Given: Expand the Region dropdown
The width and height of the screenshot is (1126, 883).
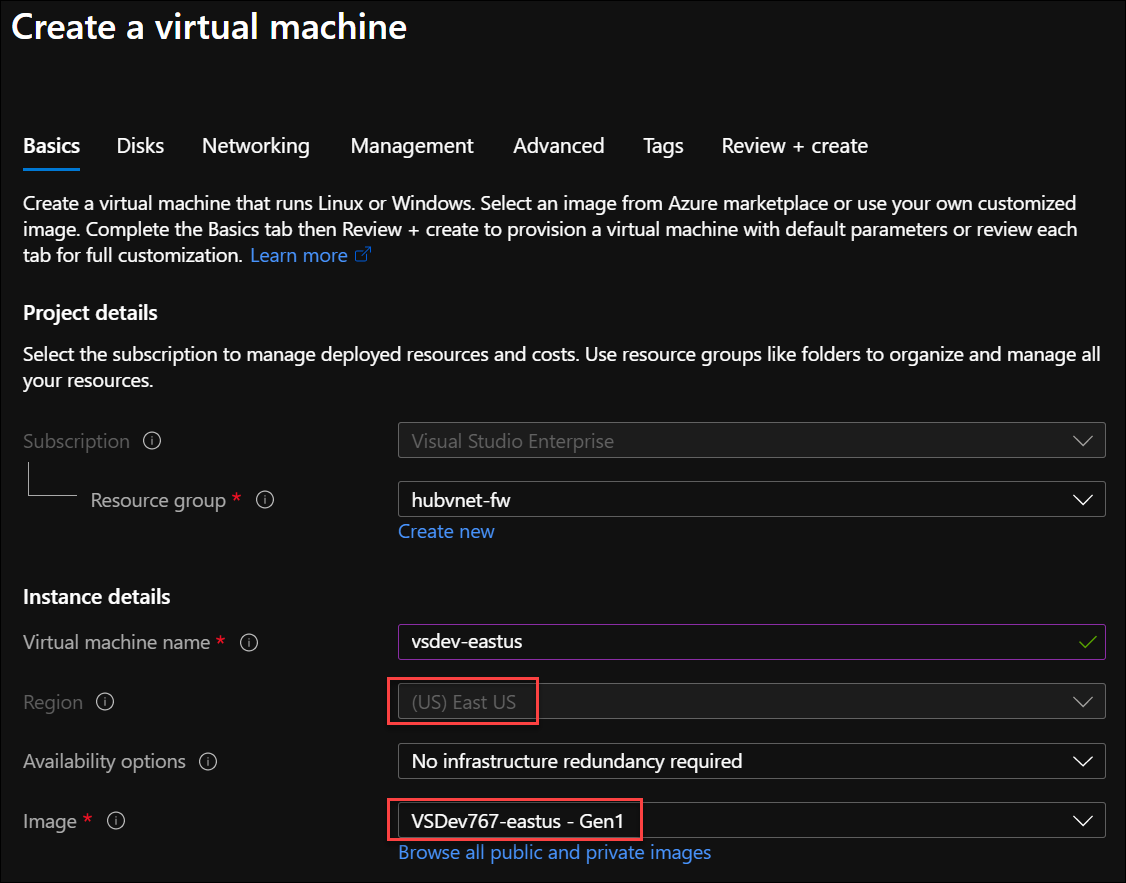Looking at the screenshot, I should click(751, 702).
